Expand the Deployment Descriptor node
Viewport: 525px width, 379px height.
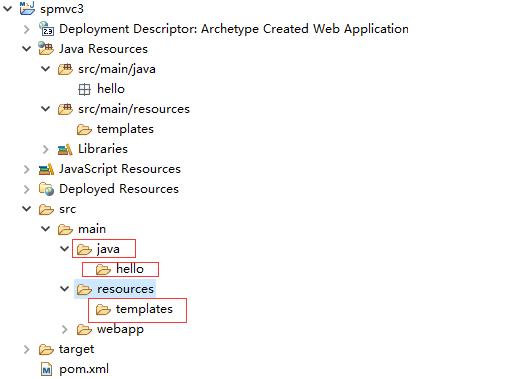(27, 29)
